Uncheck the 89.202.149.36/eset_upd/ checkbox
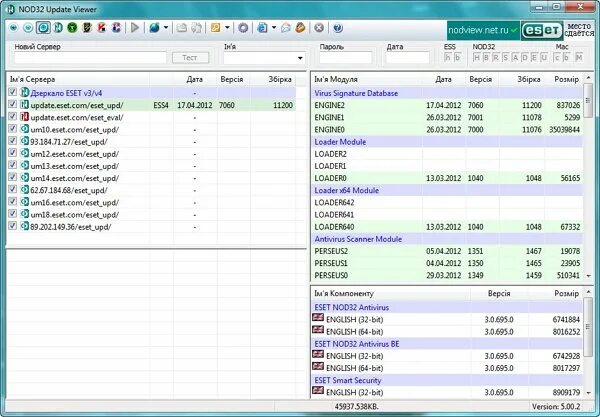The height and width of the screenshot is (417, 600). click(13, 226)
